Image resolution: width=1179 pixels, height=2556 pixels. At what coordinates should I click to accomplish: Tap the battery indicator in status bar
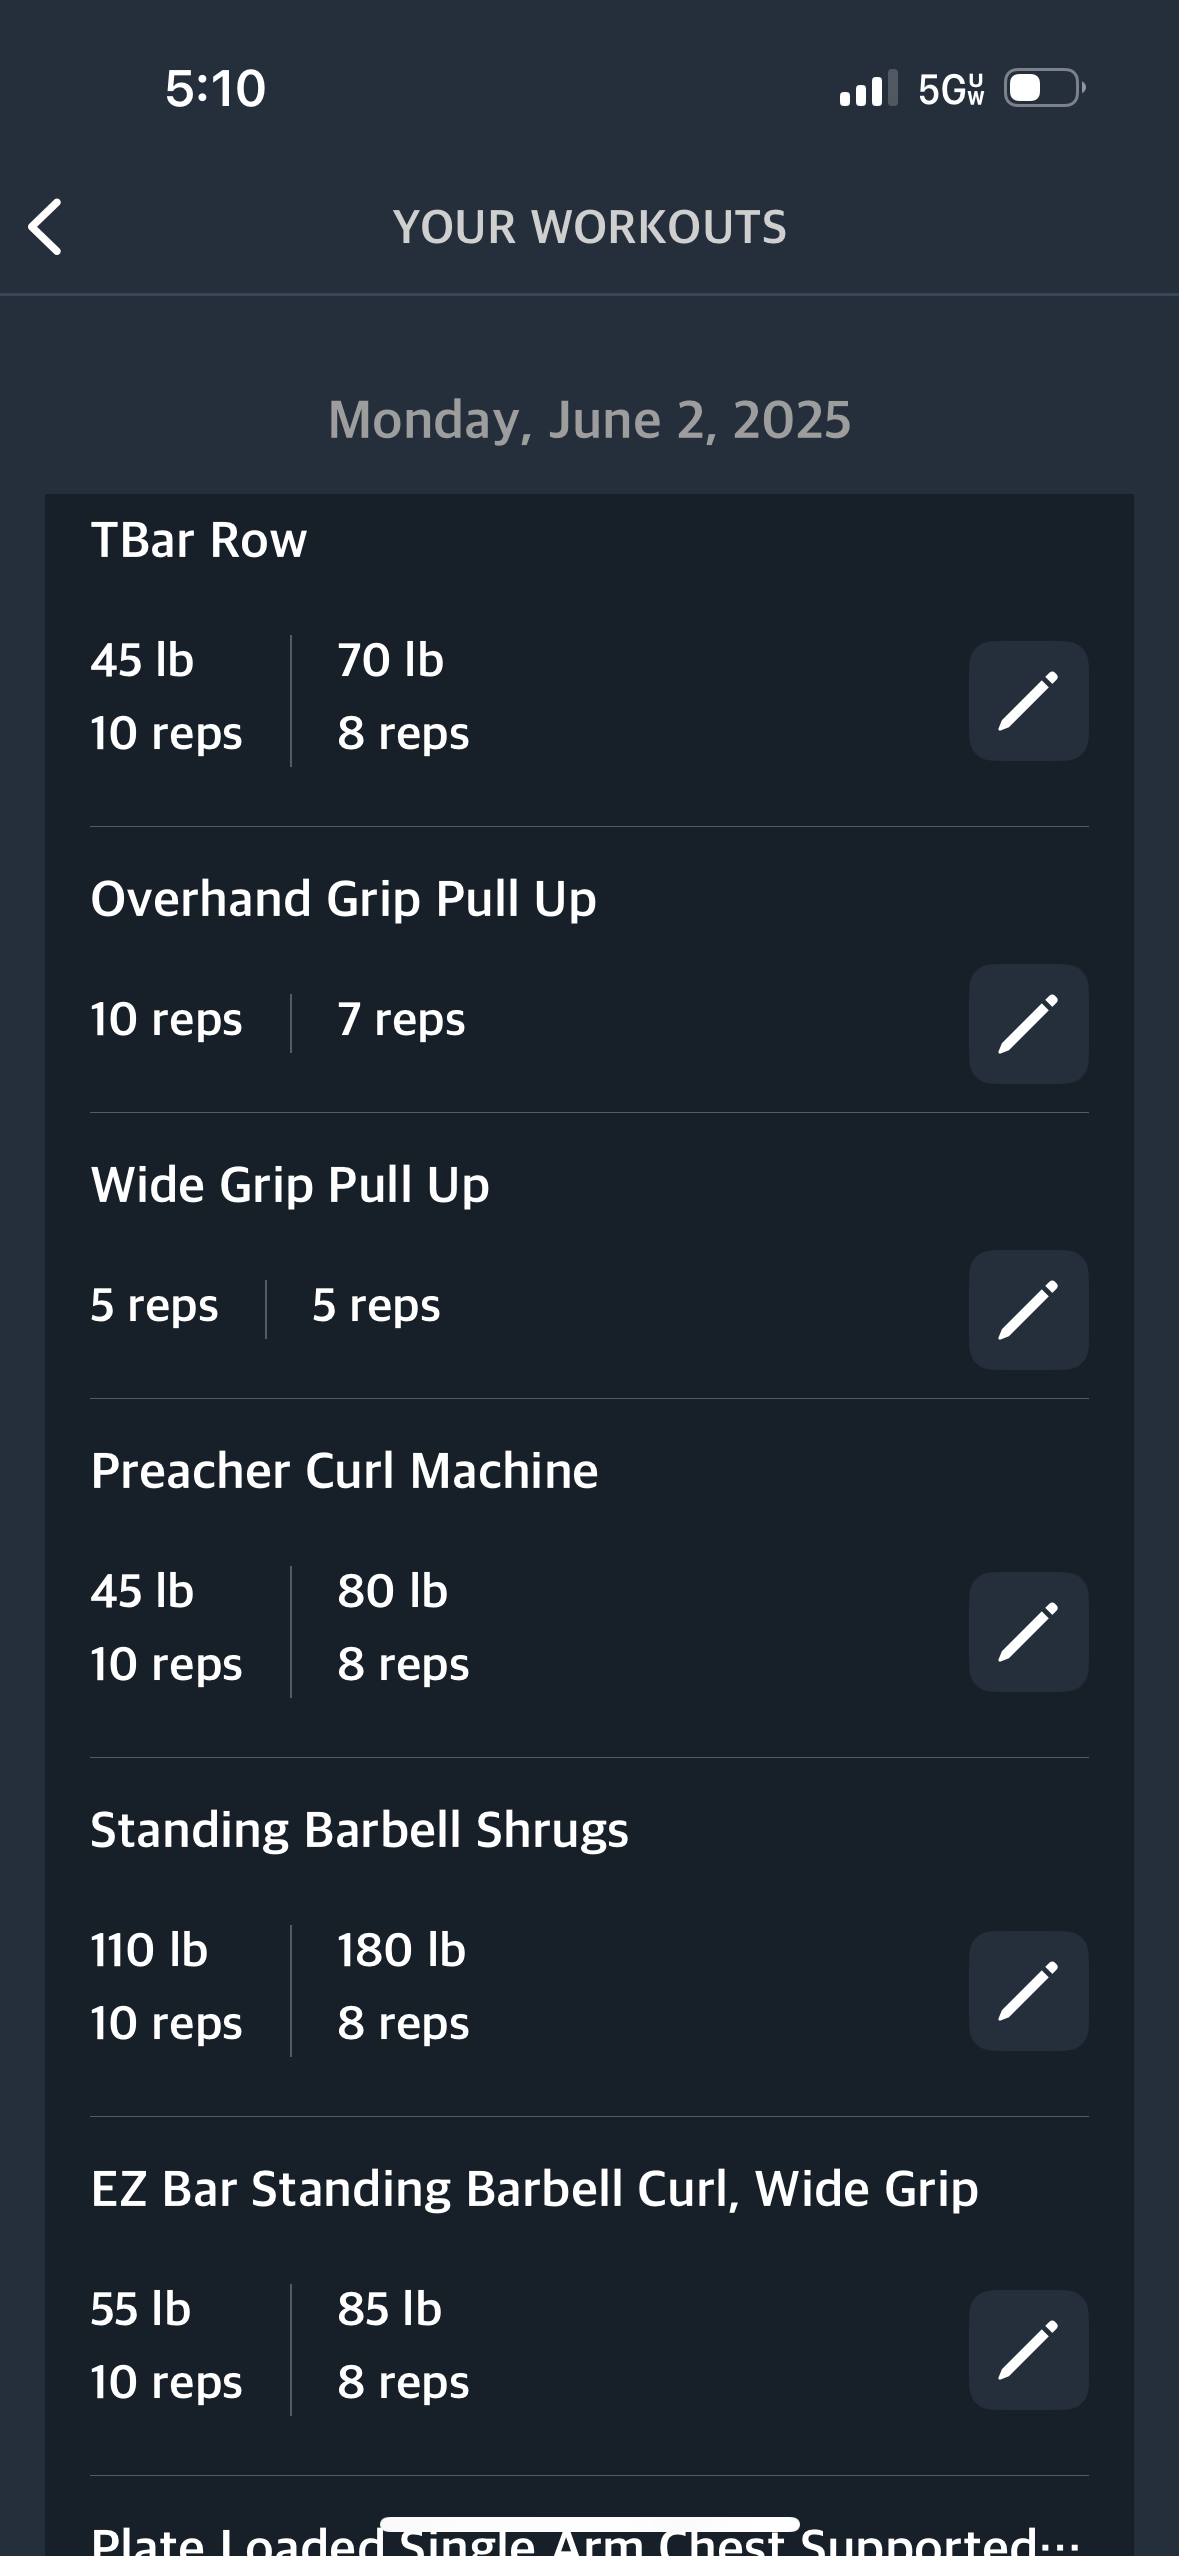click(1045, 88)
